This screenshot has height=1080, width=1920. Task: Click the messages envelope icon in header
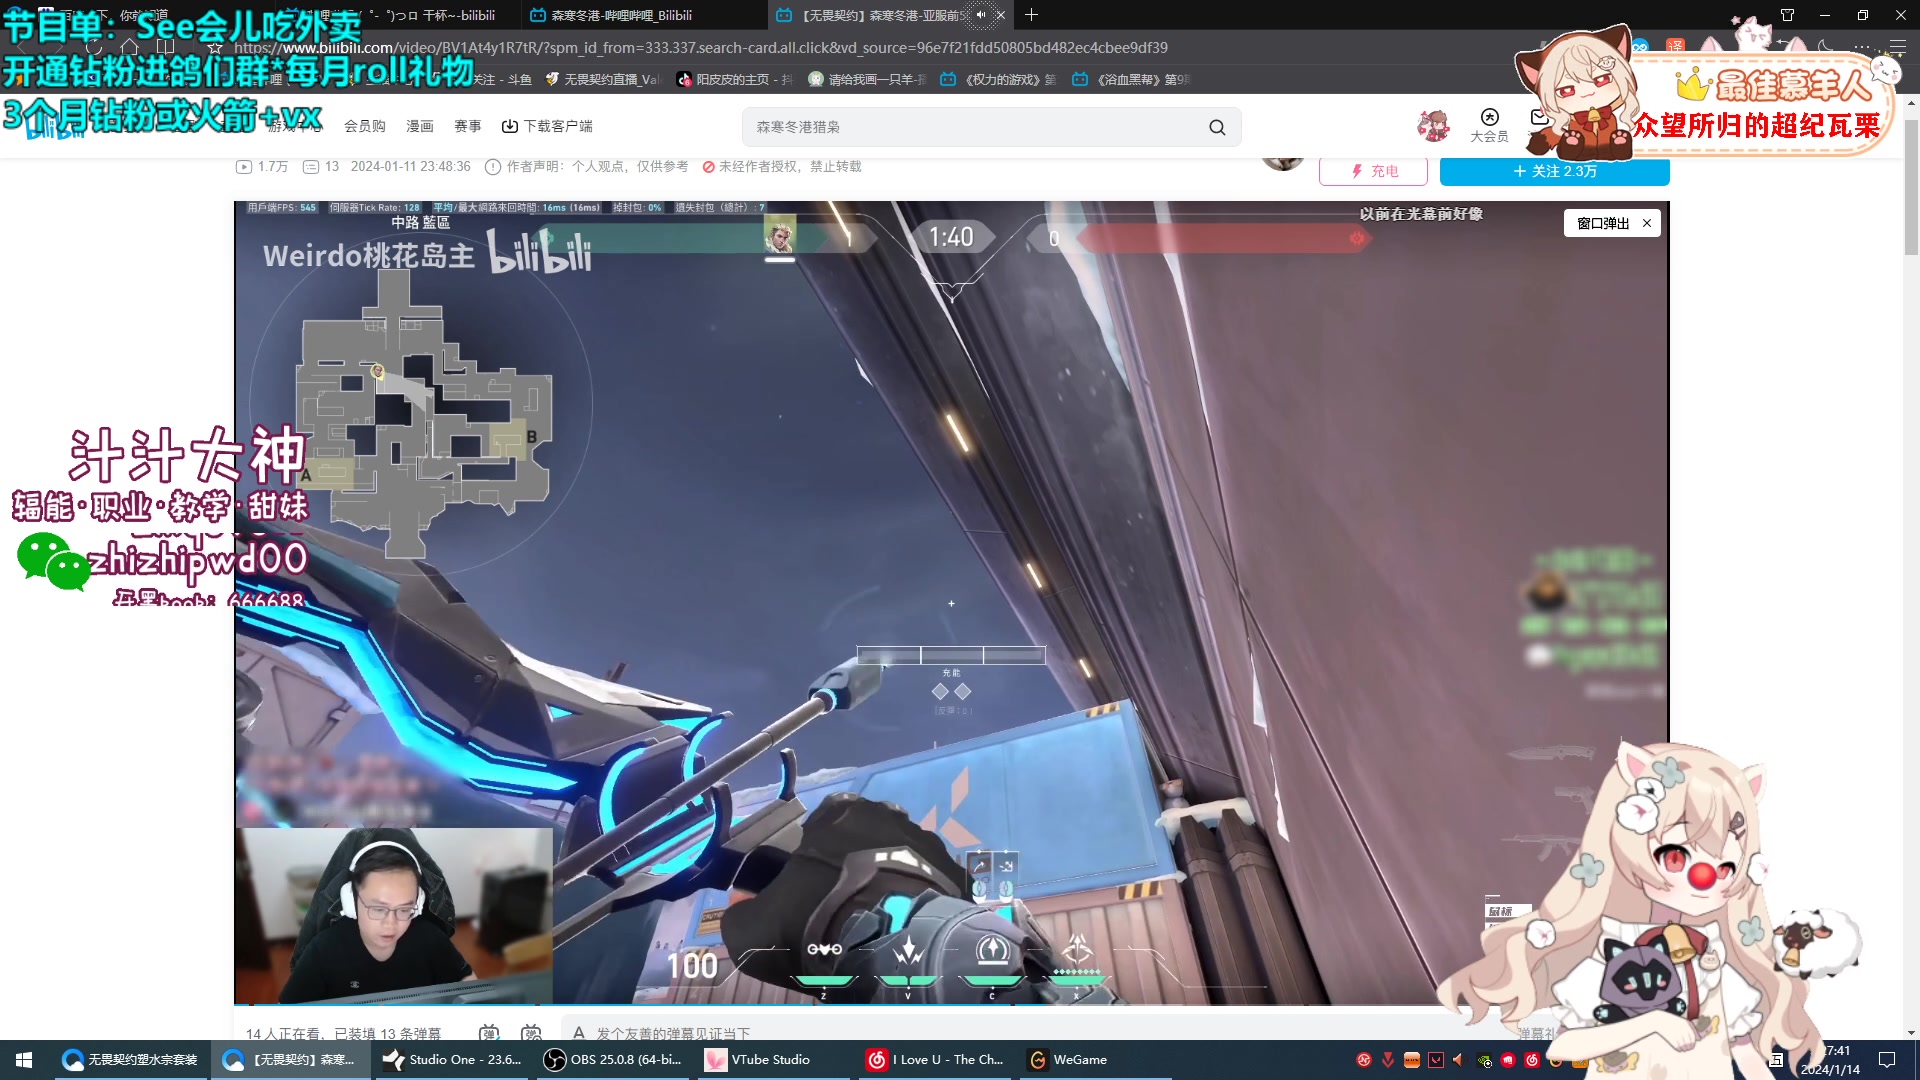point(1539,118)
